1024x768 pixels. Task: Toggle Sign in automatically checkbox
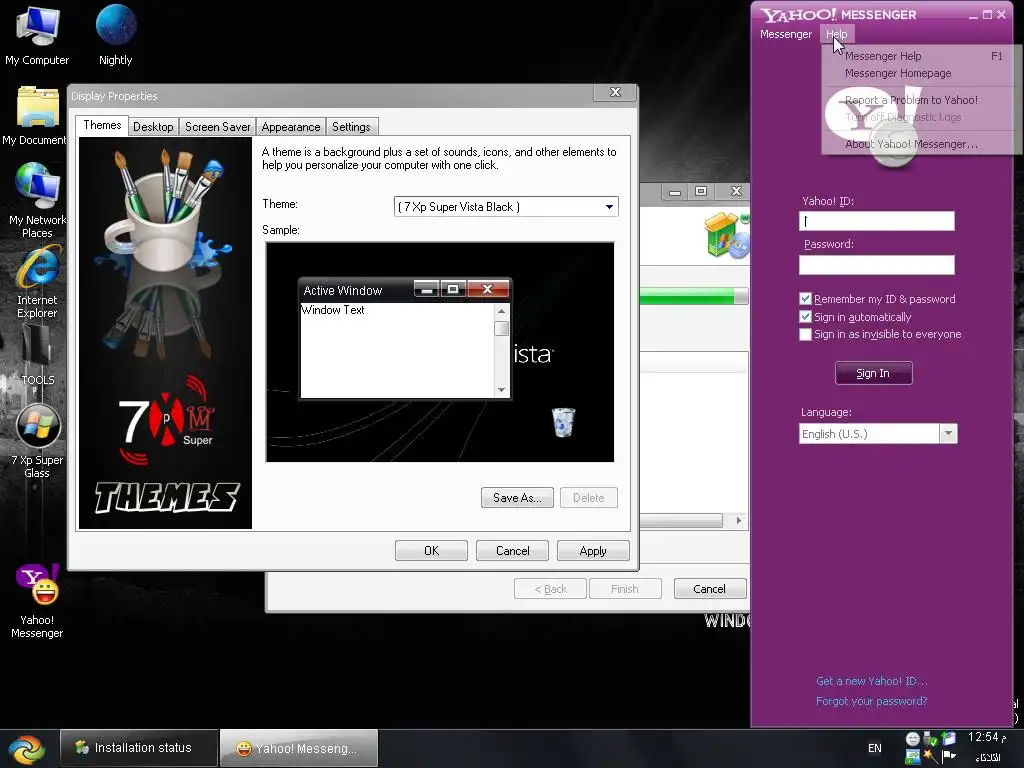(805, 317)
